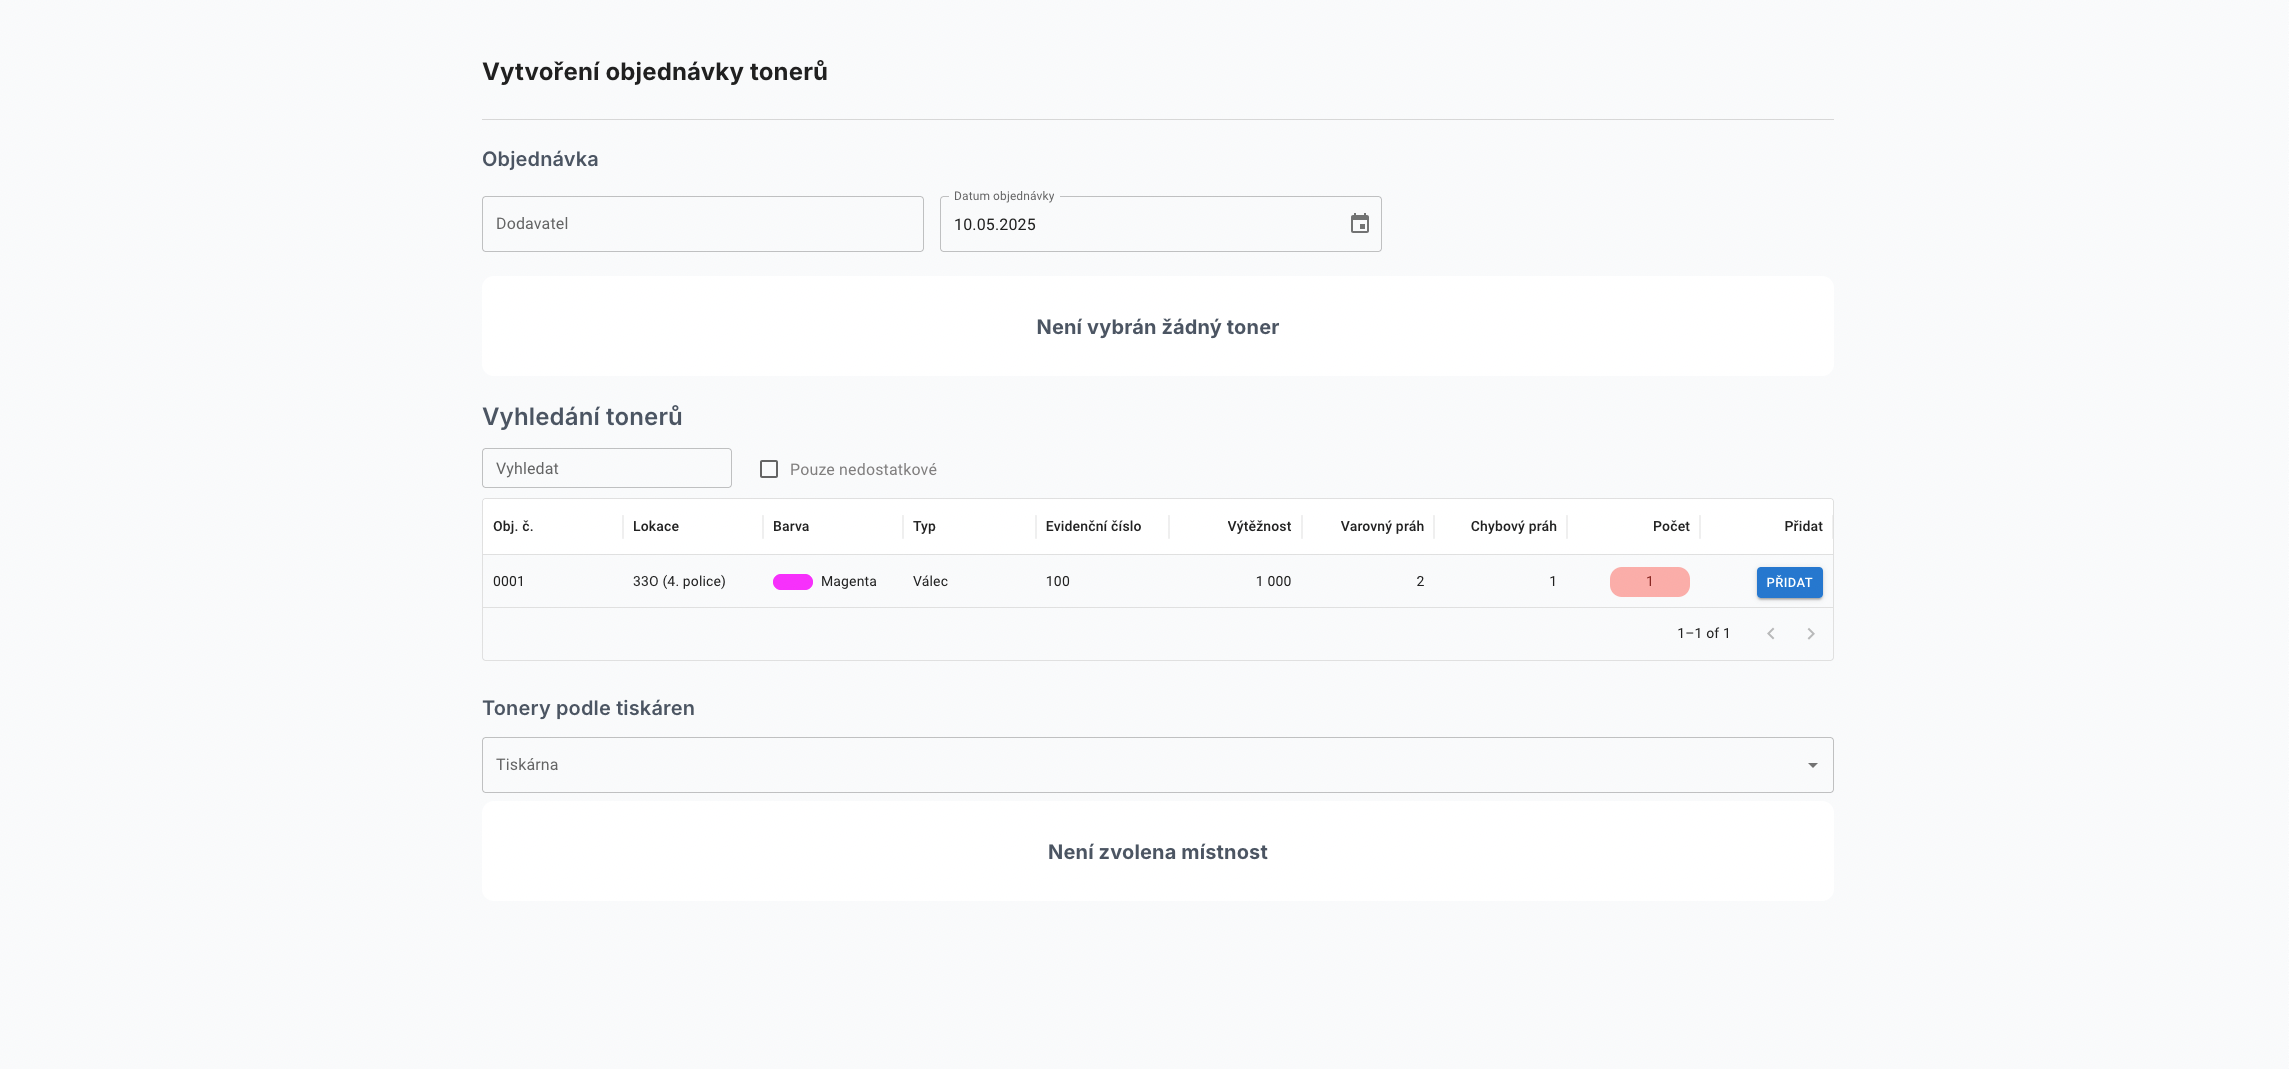Image resolution: width=2289 pixels, height=1069 pixels.
Task: Sort by Chybový práh column header
Action: click(1513, 526)
